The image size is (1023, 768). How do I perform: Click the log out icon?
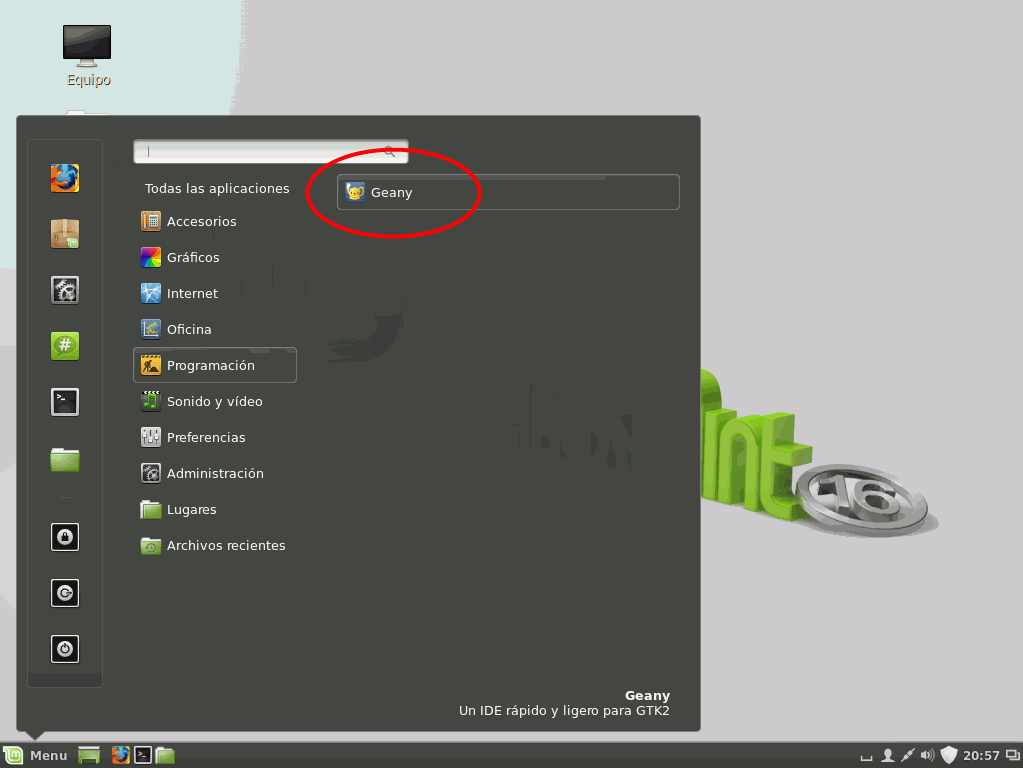pyautogui.click(x=65, y=593)
